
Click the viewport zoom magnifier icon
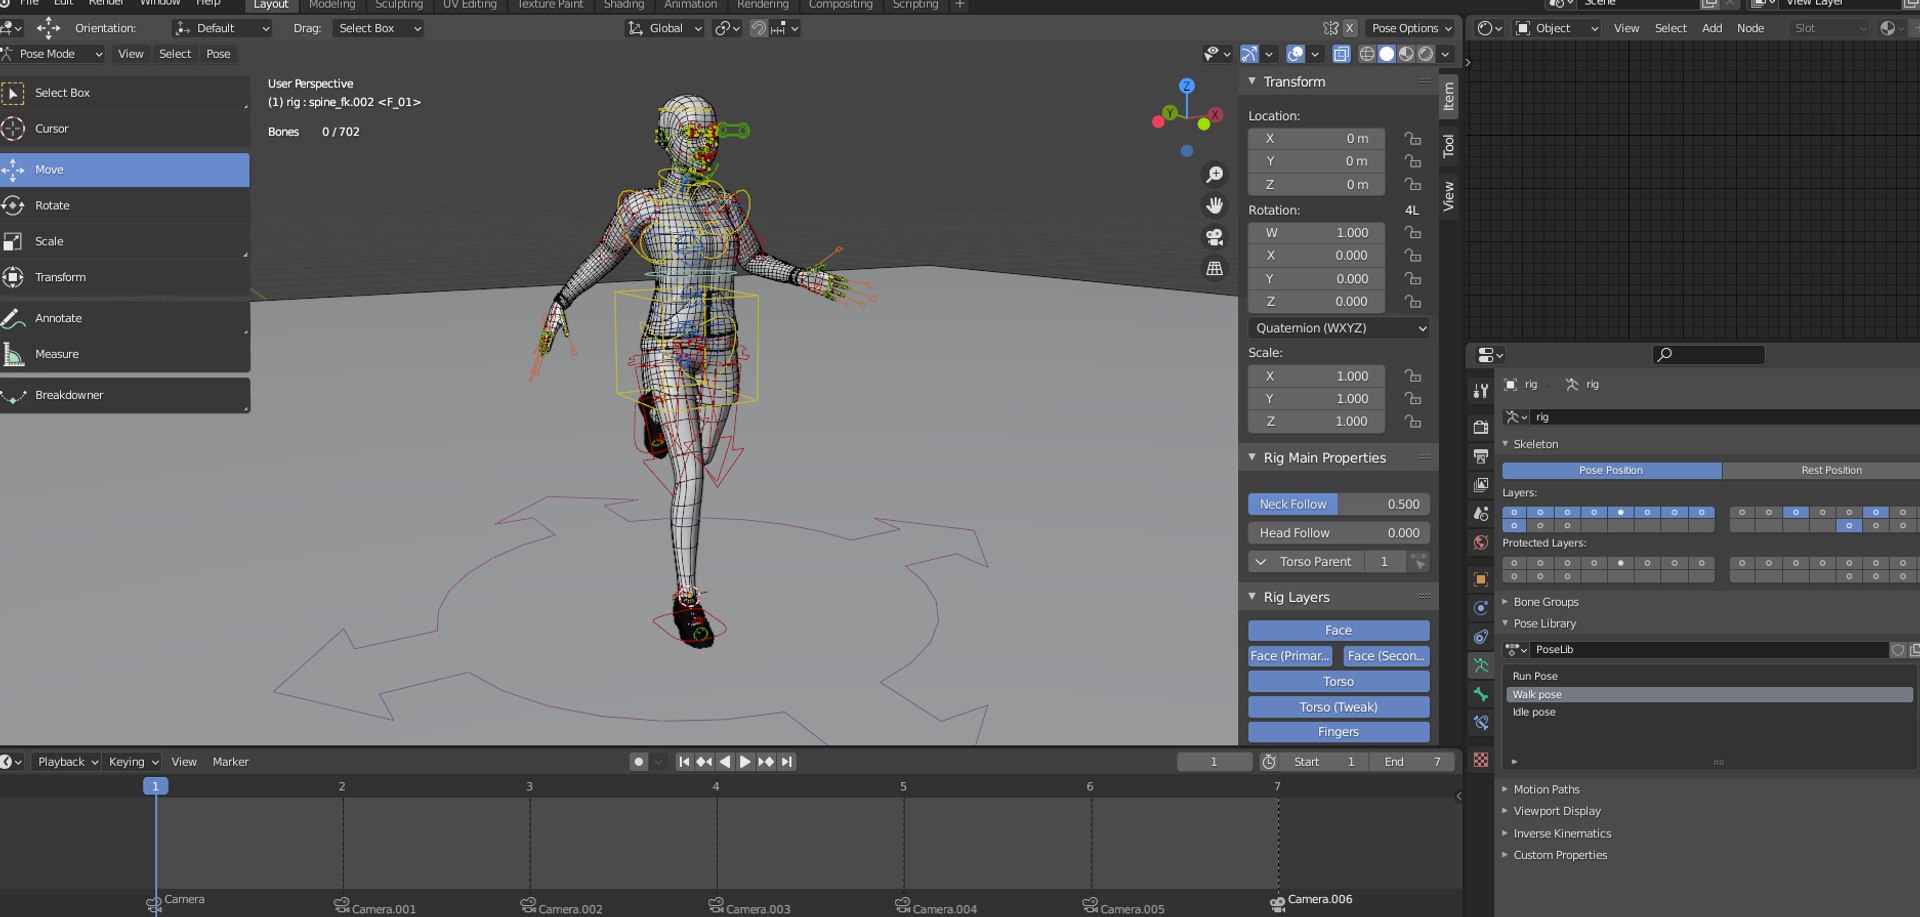point(1214,175)
